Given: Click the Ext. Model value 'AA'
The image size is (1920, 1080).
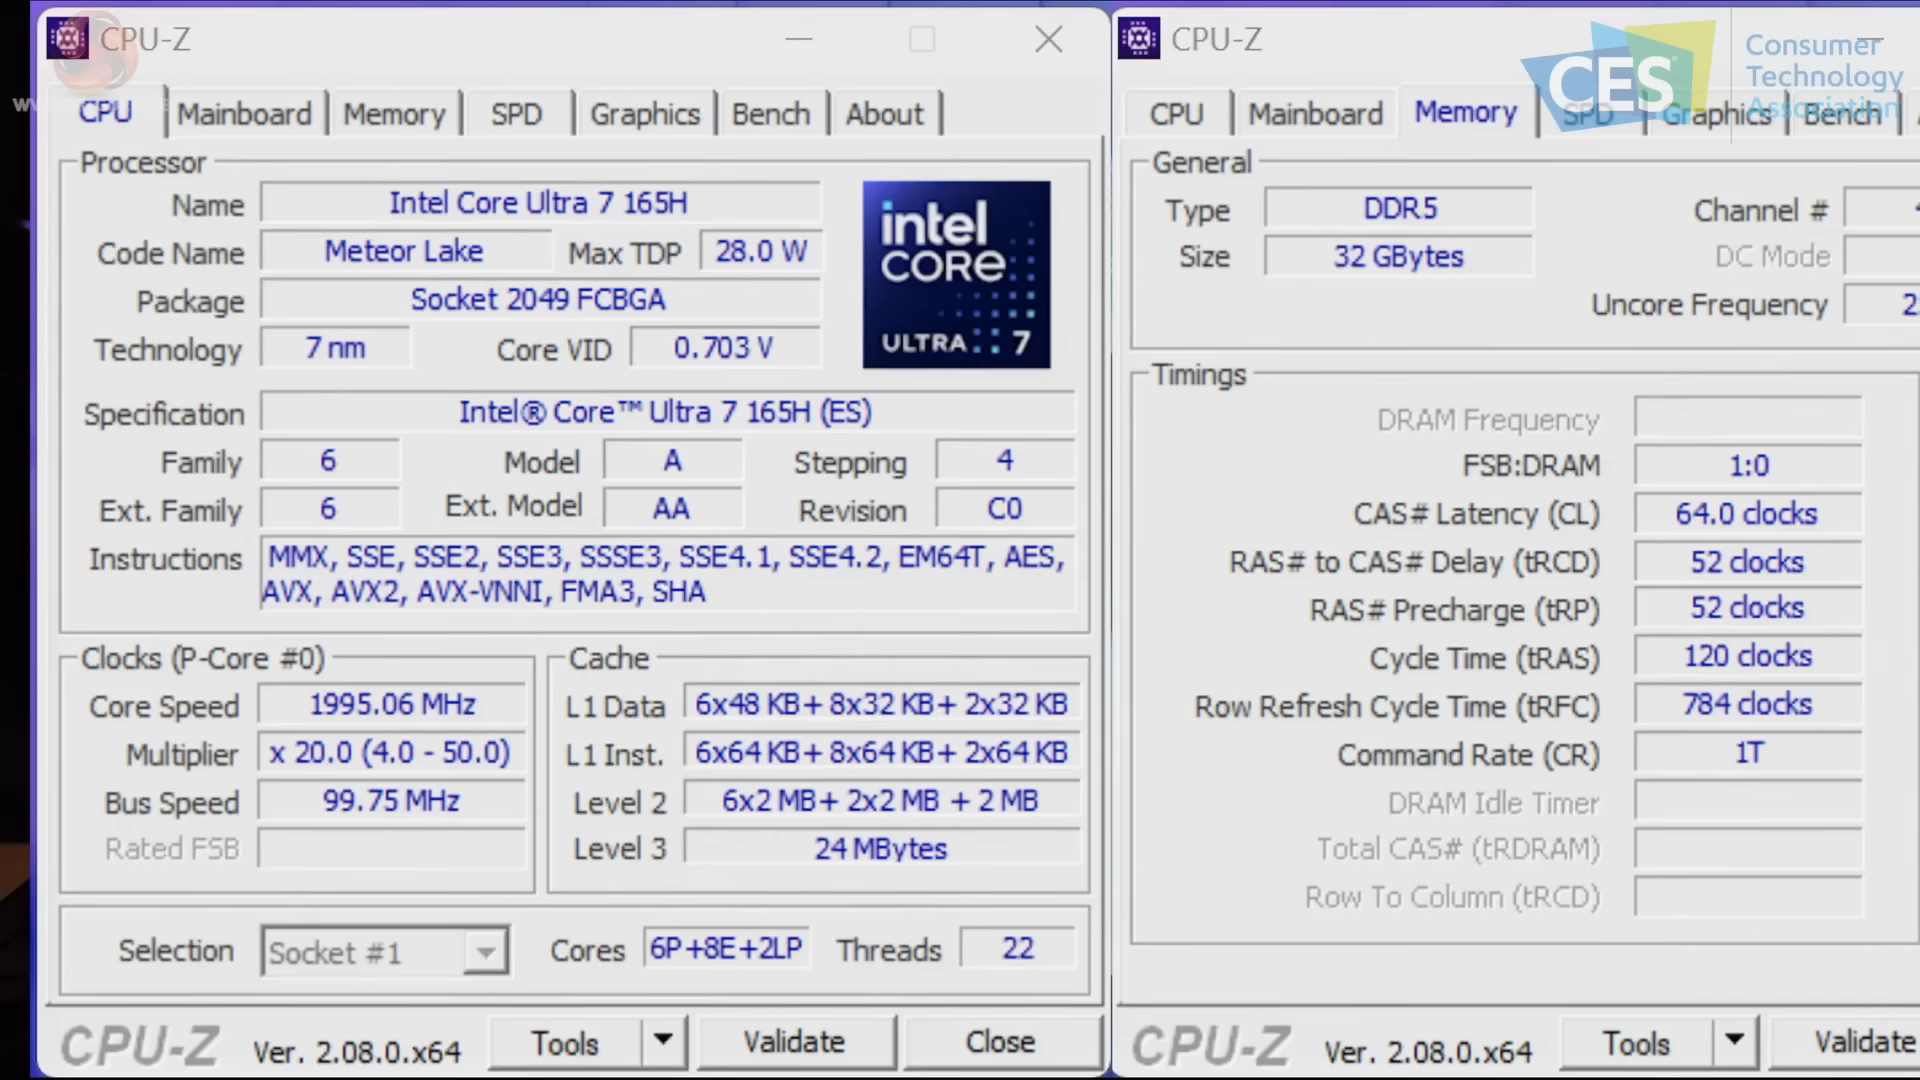Looking at the screenshot, I should 672,509.
